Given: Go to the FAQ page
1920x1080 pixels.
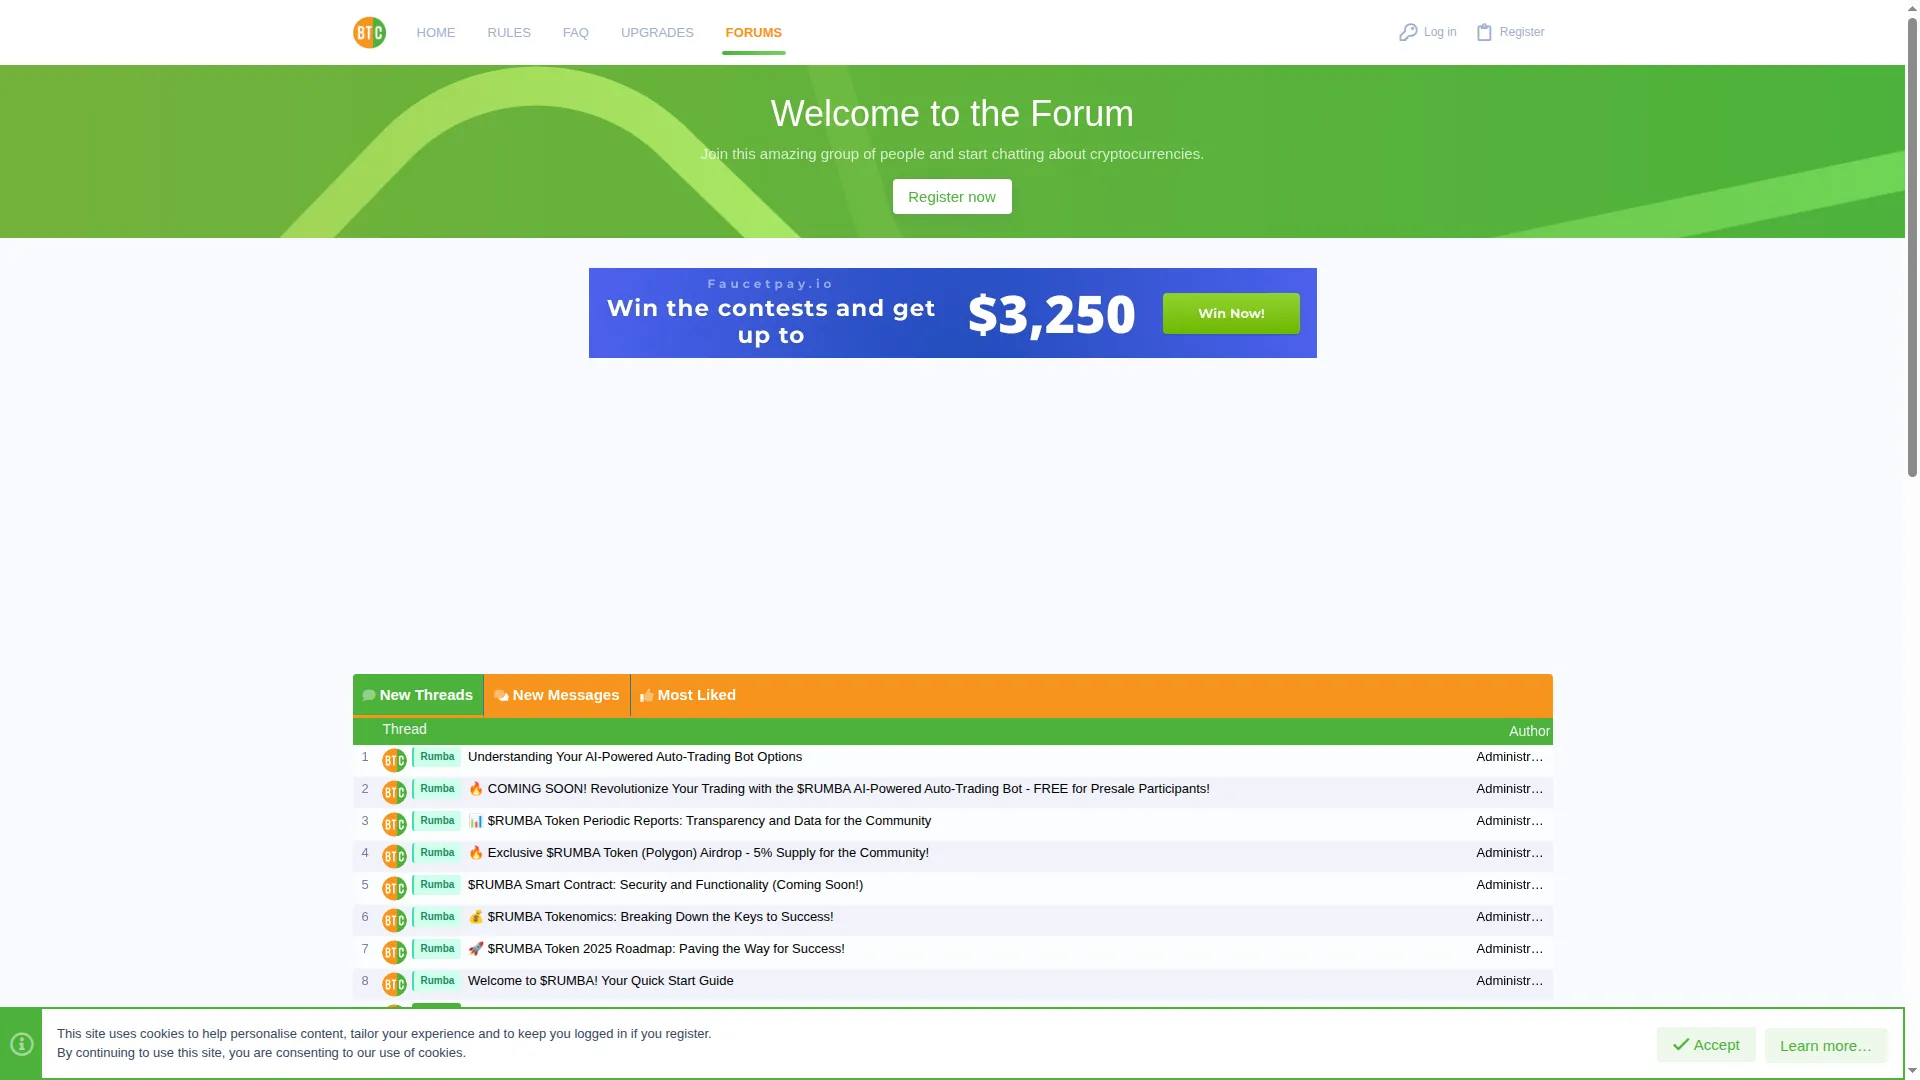Looking at the screenshot, I should (x=576, y=33).
